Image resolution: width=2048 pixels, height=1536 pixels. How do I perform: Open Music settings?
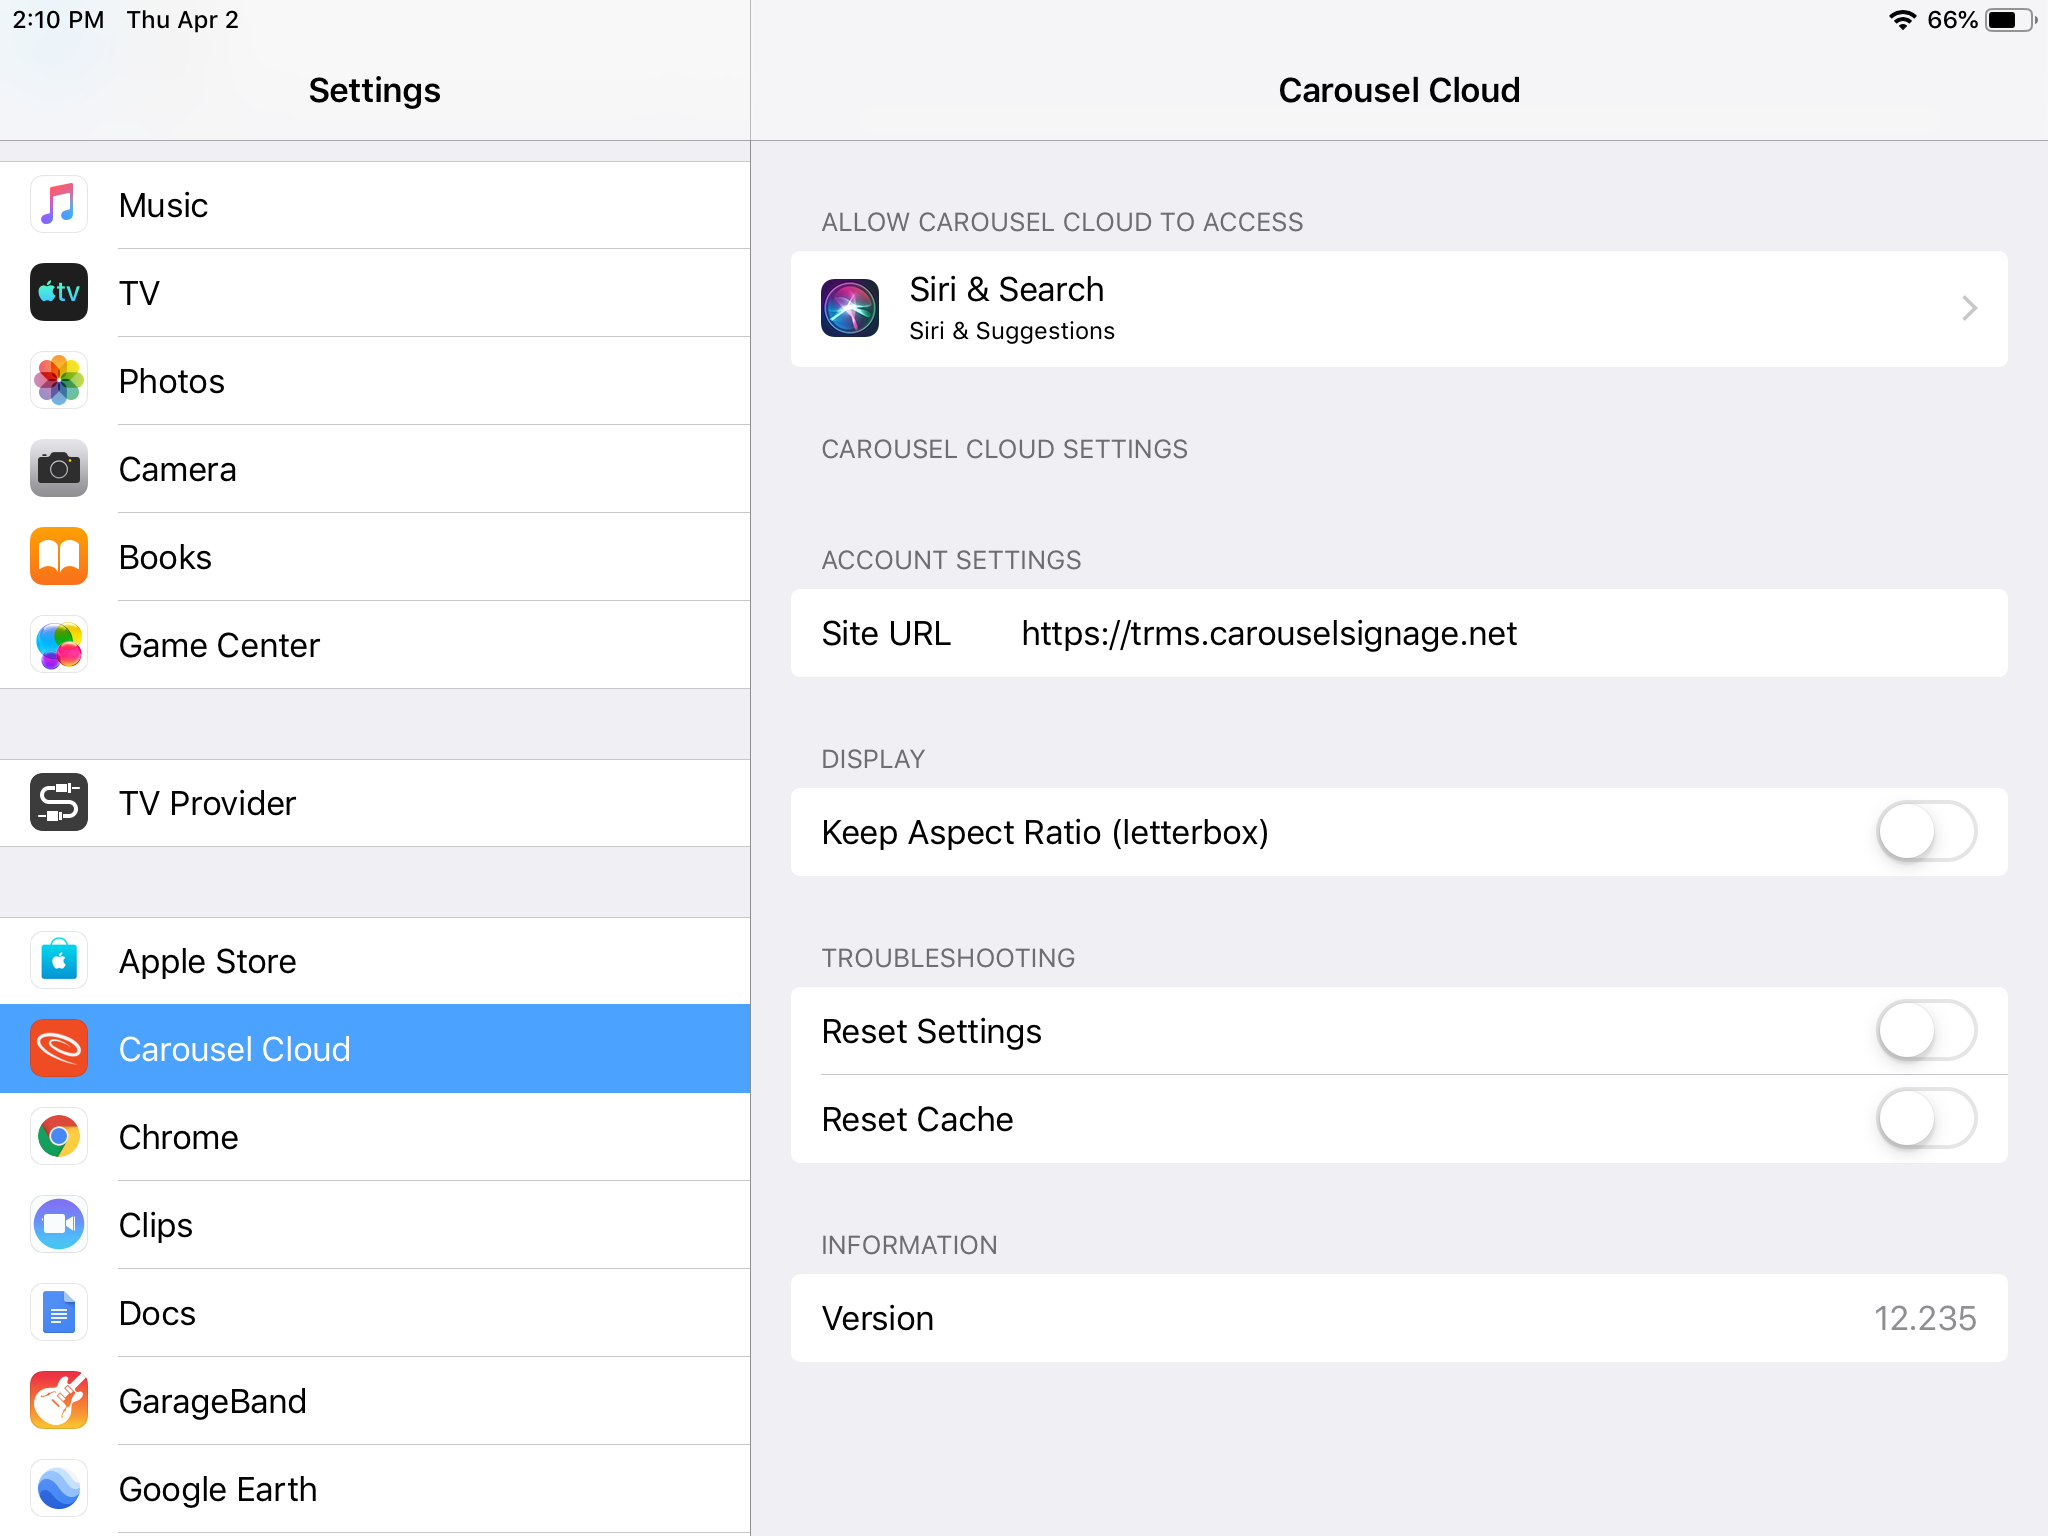[375, 205]
